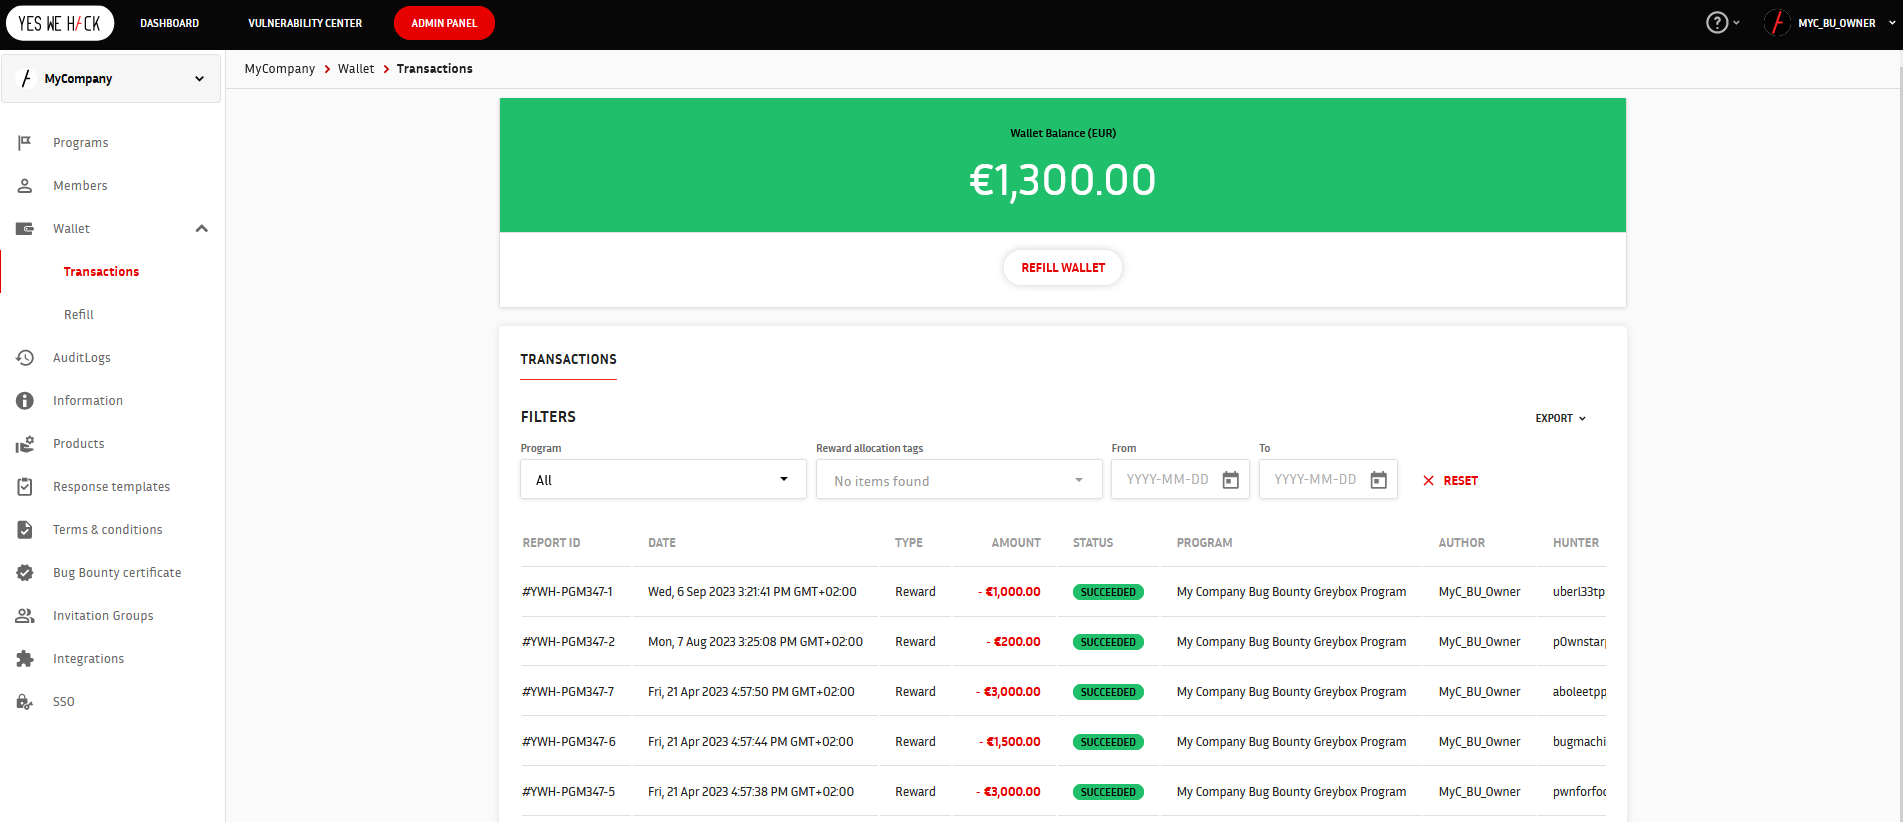The width and height of the screenshot is (1903, 822).
Task: Click the Invitation Groups people icon
Action: 25,616
